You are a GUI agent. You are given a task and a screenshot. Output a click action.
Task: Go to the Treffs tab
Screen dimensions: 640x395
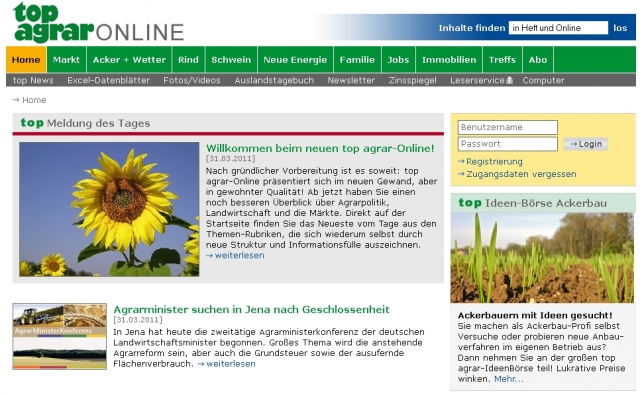pos(502,60)
